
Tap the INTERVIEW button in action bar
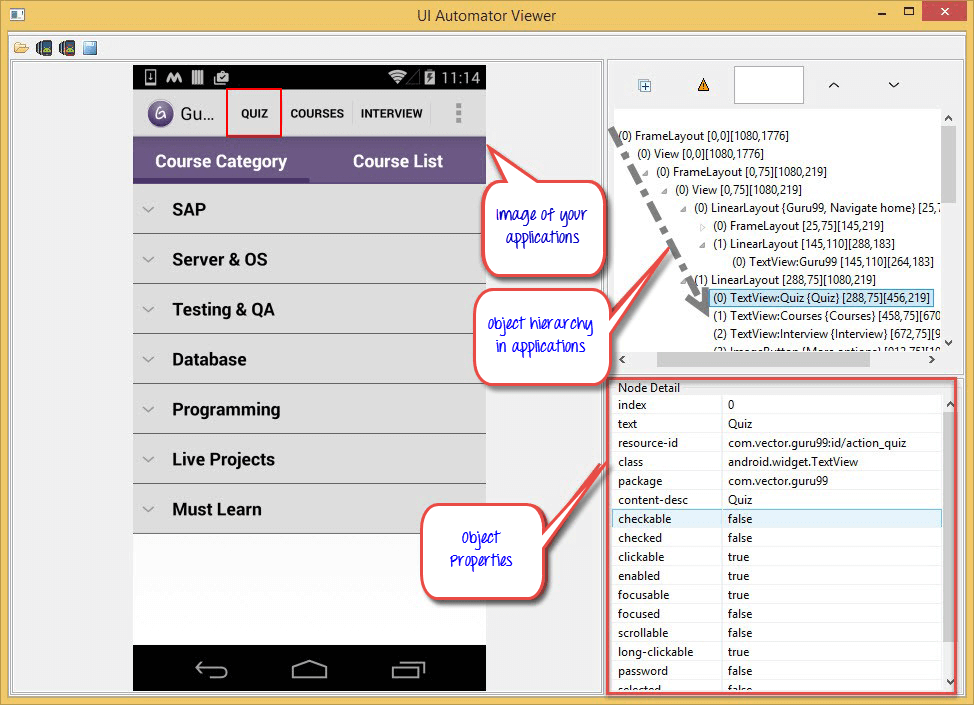(391, 114)
